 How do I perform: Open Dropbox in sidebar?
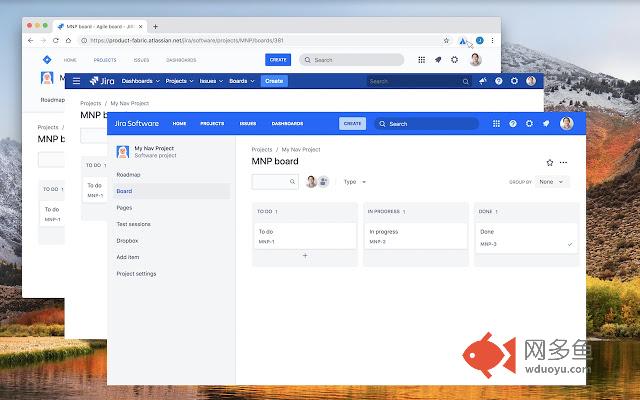pos(127,241)
